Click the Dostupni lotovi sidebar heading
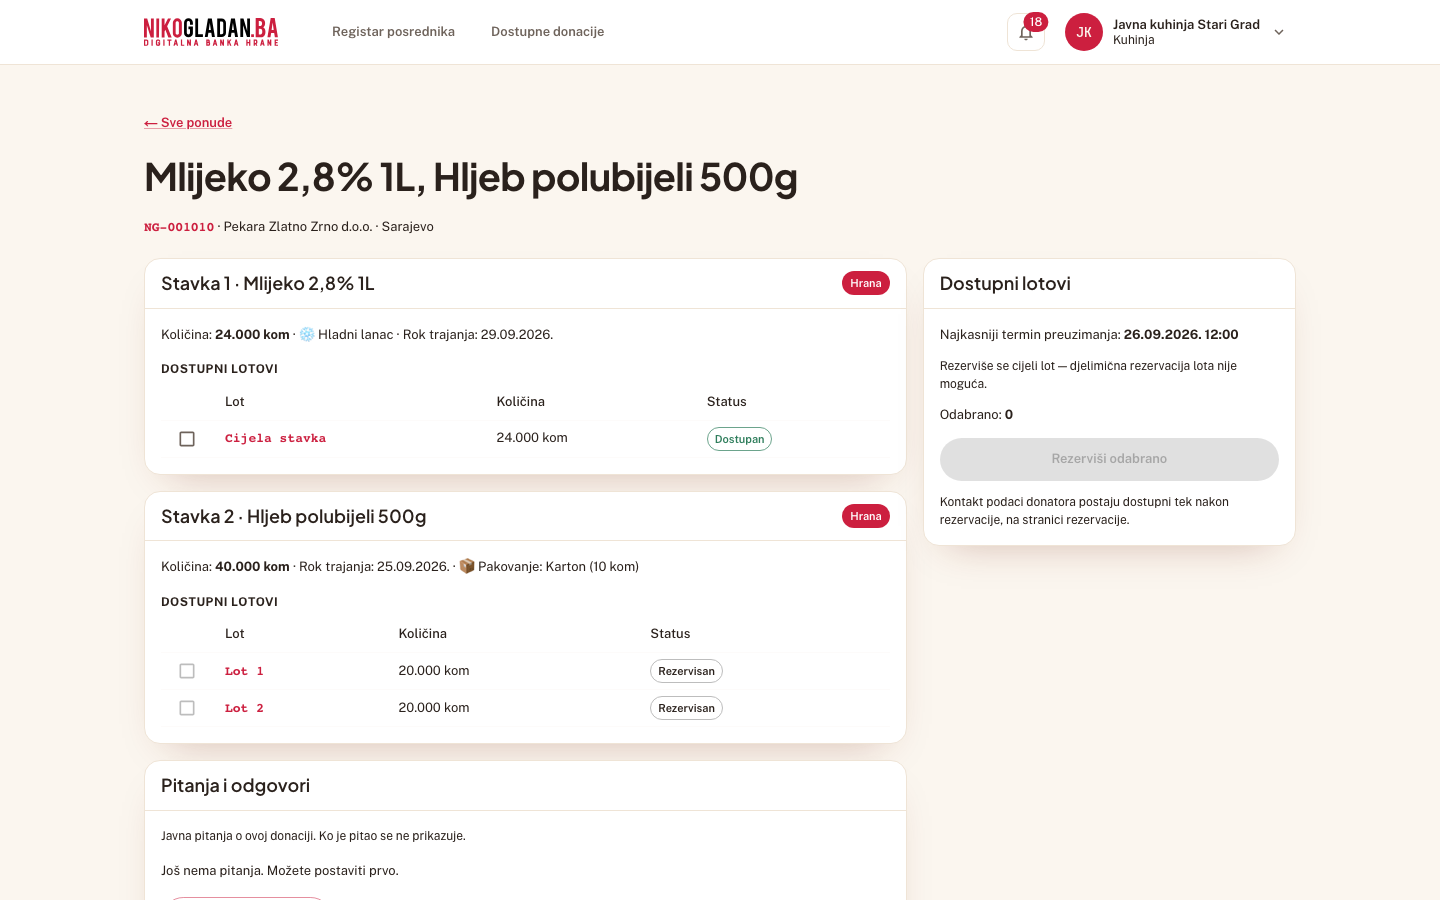This screenshot has height=900, width=1440. coord(1005,284)
